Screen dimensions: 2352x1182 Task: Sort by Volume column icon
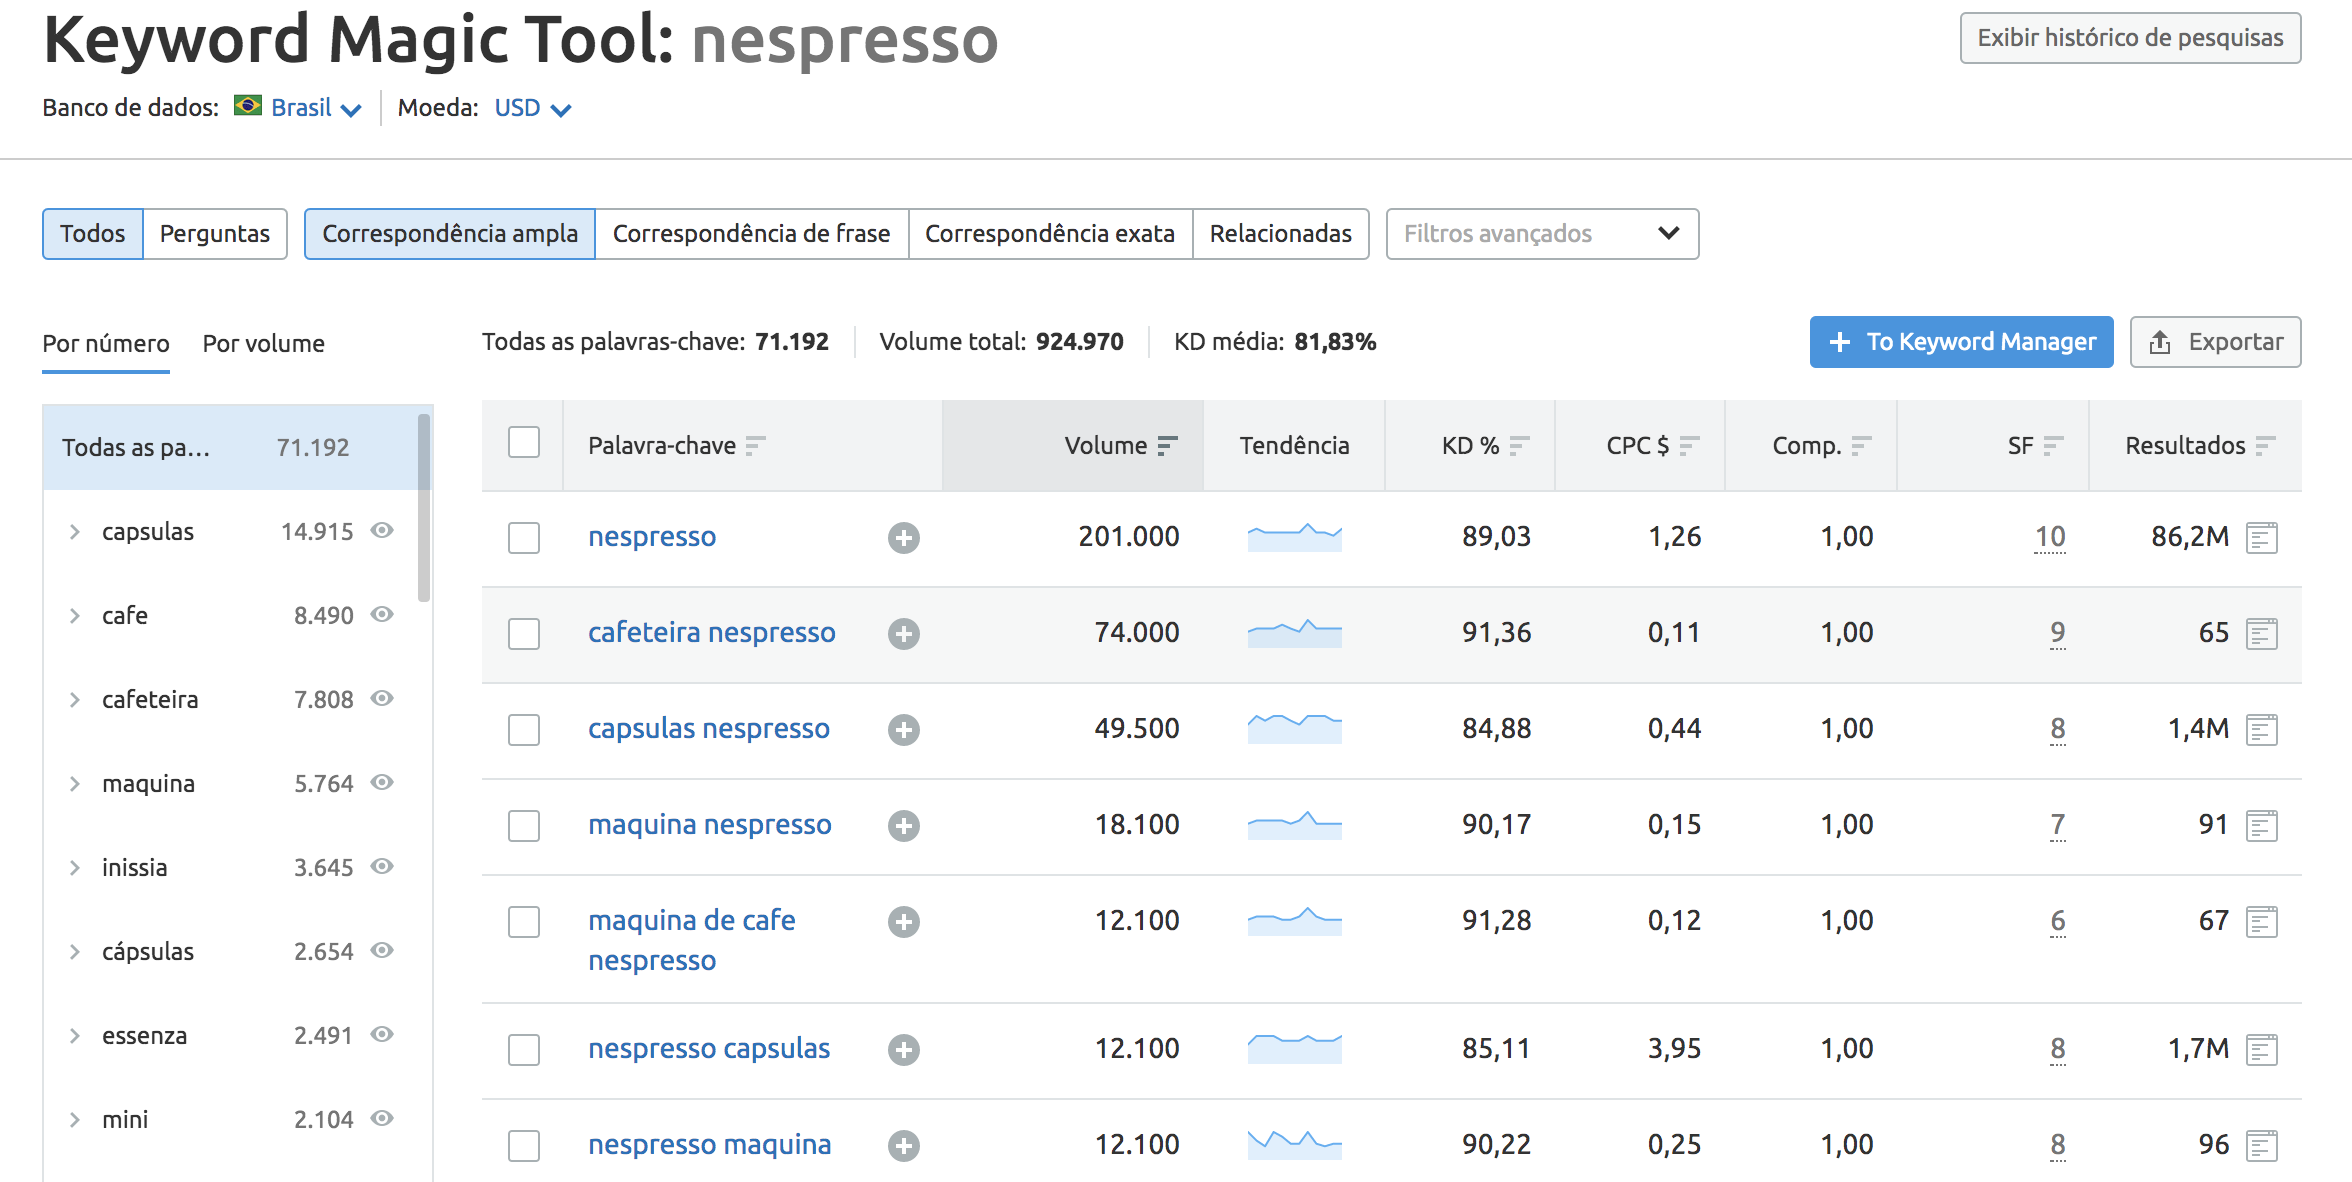coord(1168,446)
